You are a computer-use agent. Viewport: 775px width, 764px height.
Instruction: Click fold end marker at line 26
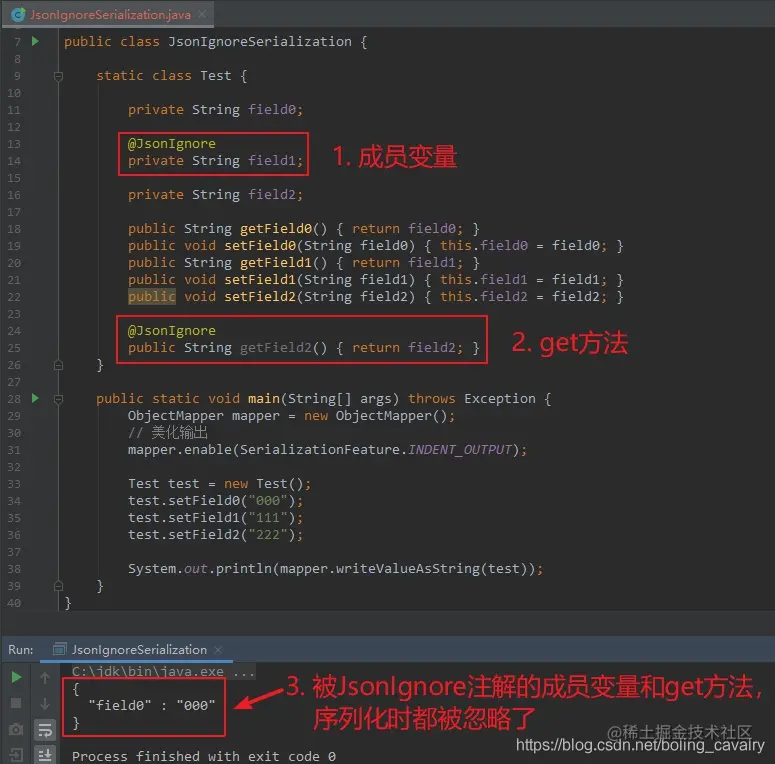click(58, 365)
